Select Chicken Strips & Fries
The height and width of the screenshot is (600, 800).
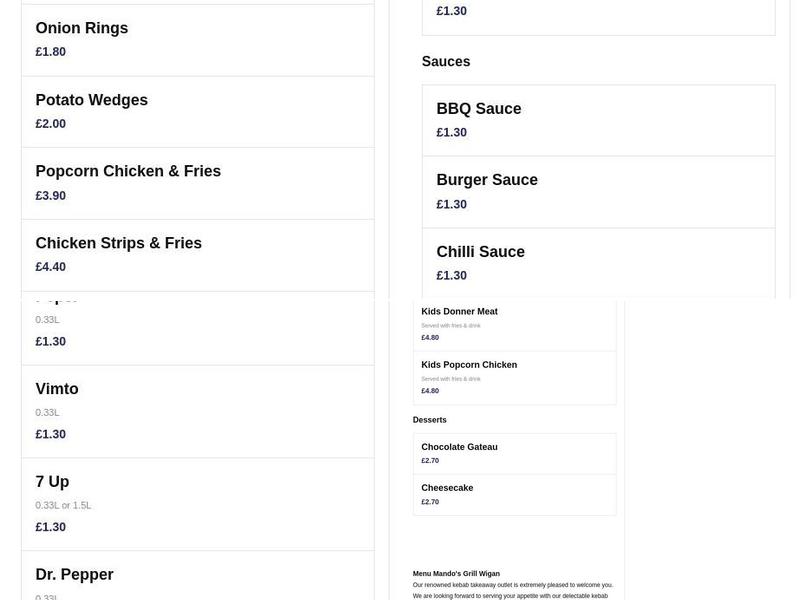(197, 254)
